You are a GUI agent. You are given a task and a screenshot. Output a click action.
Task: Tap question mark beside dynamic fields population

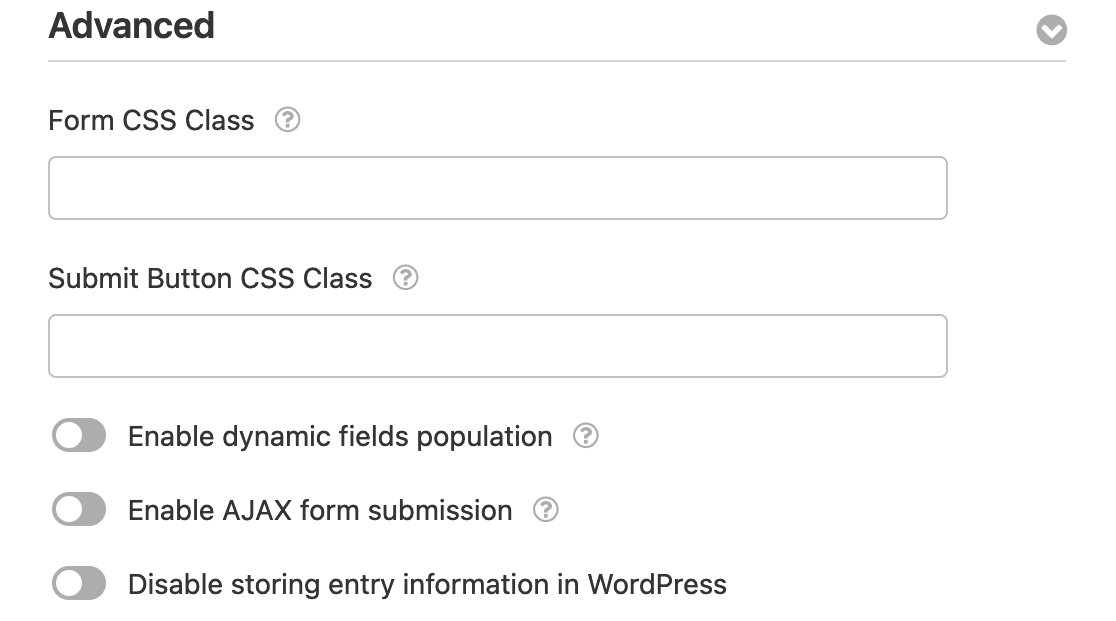point(585,436)
